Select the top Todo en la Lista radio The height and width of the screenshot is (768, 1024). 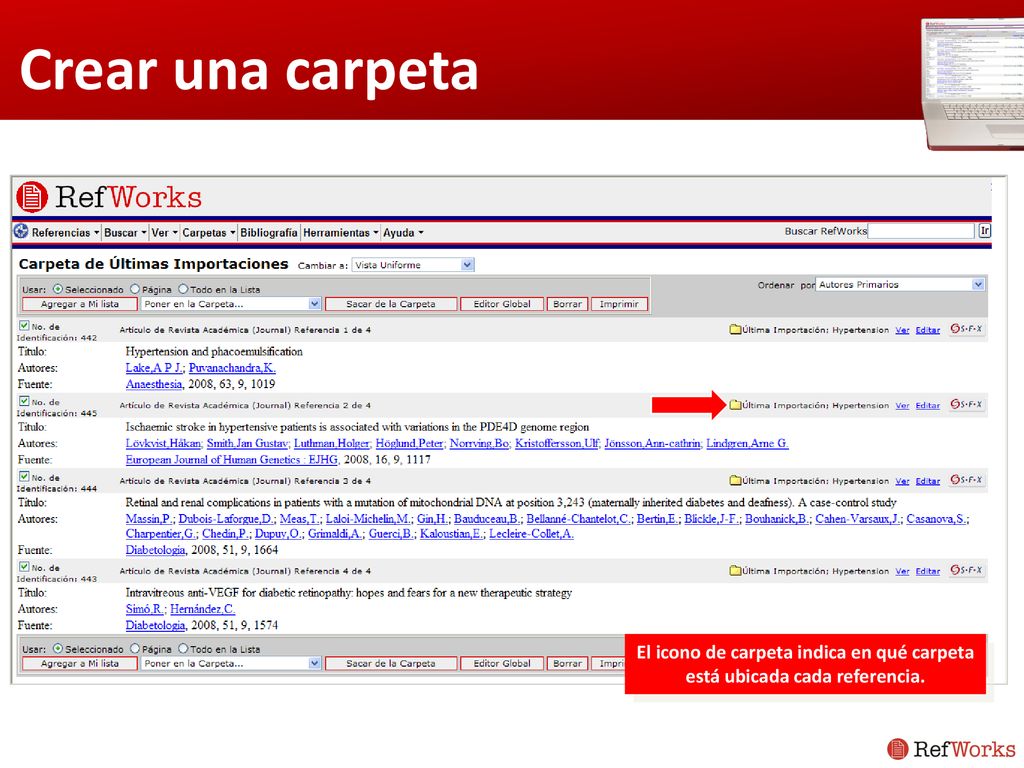(183, 289)
